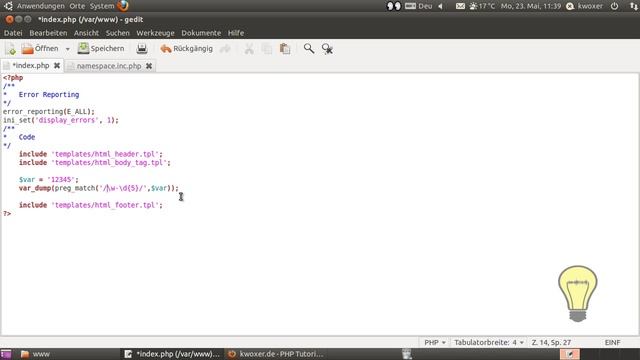Open the Anwendungen menu

pos(40,6)
